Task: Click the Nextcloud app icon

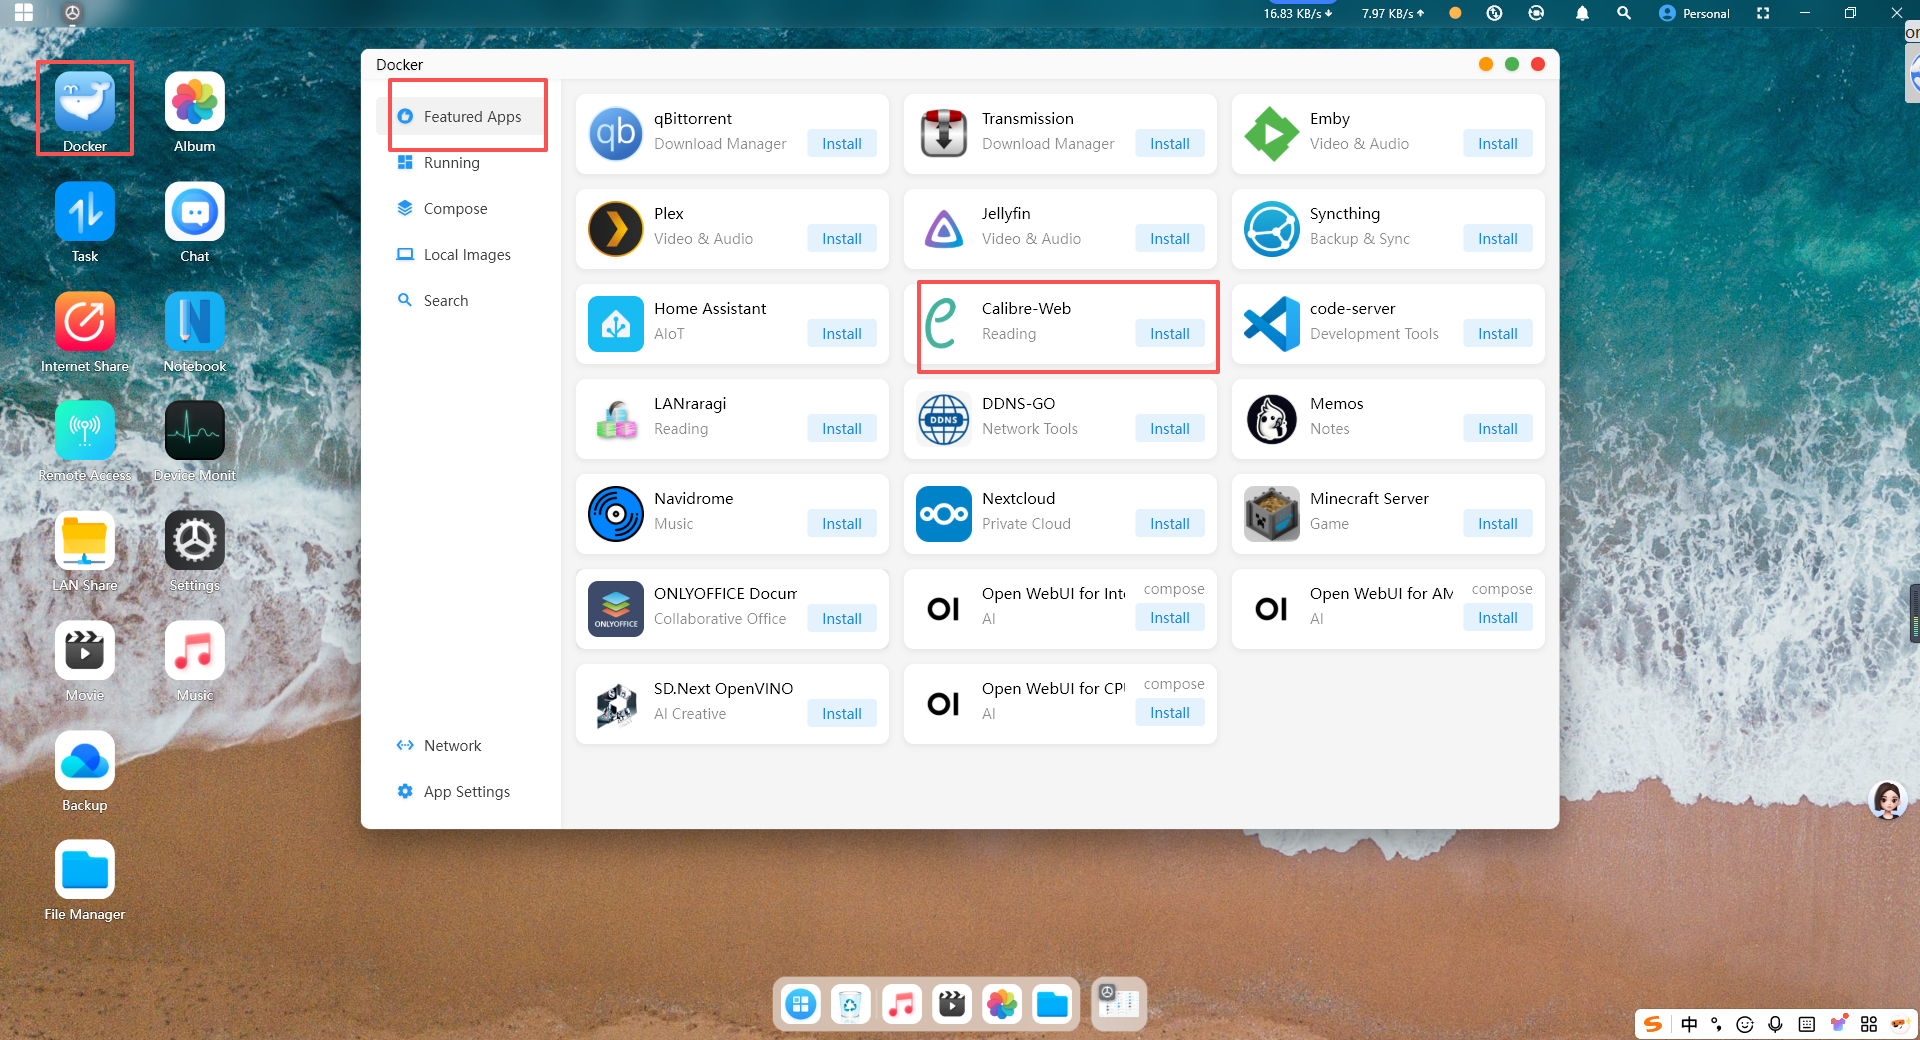Action: pyautogui.click(x=944, y=514)
